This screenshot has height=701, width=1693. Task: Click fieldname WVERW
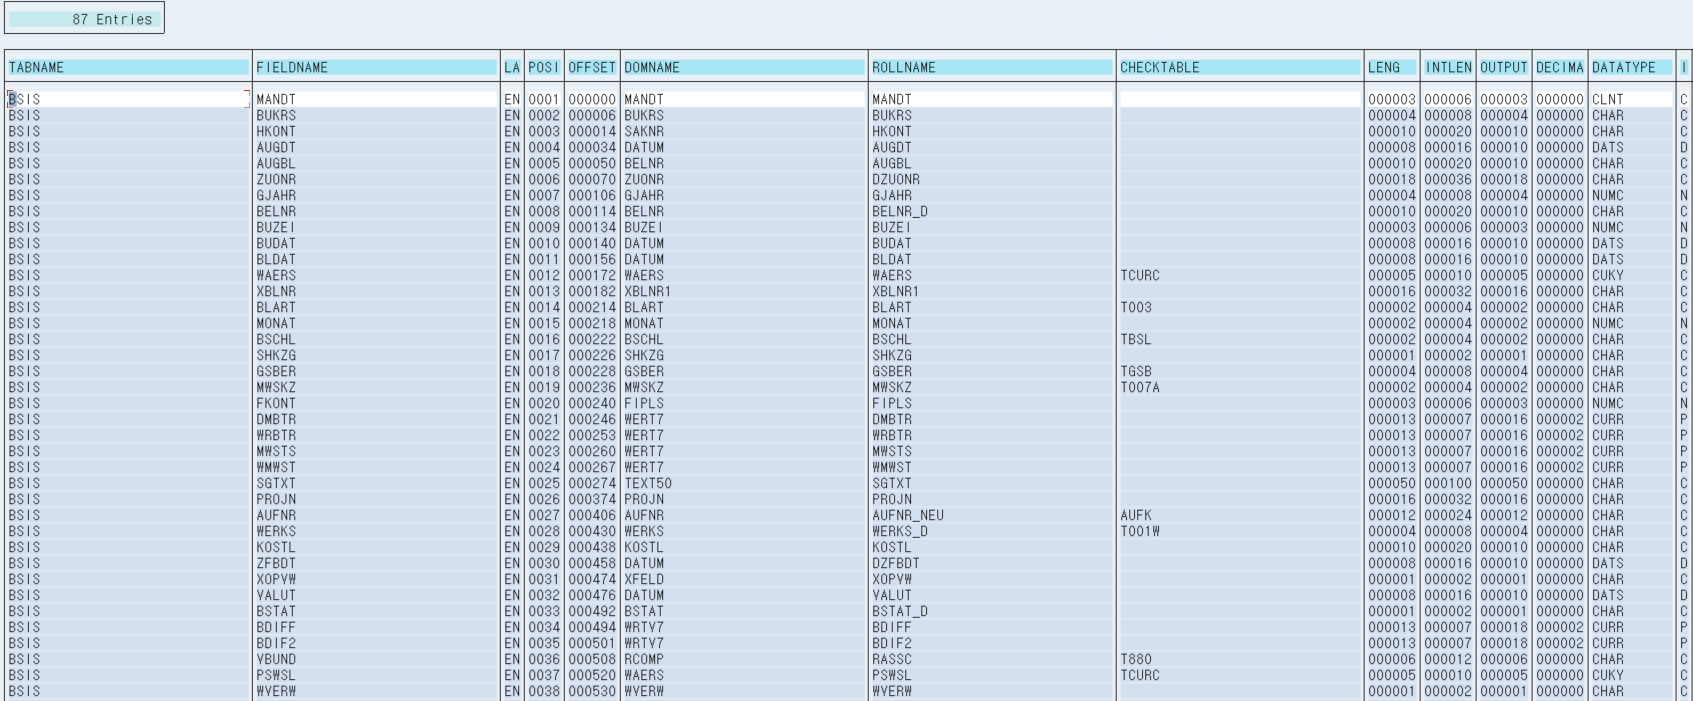point(276,691)
